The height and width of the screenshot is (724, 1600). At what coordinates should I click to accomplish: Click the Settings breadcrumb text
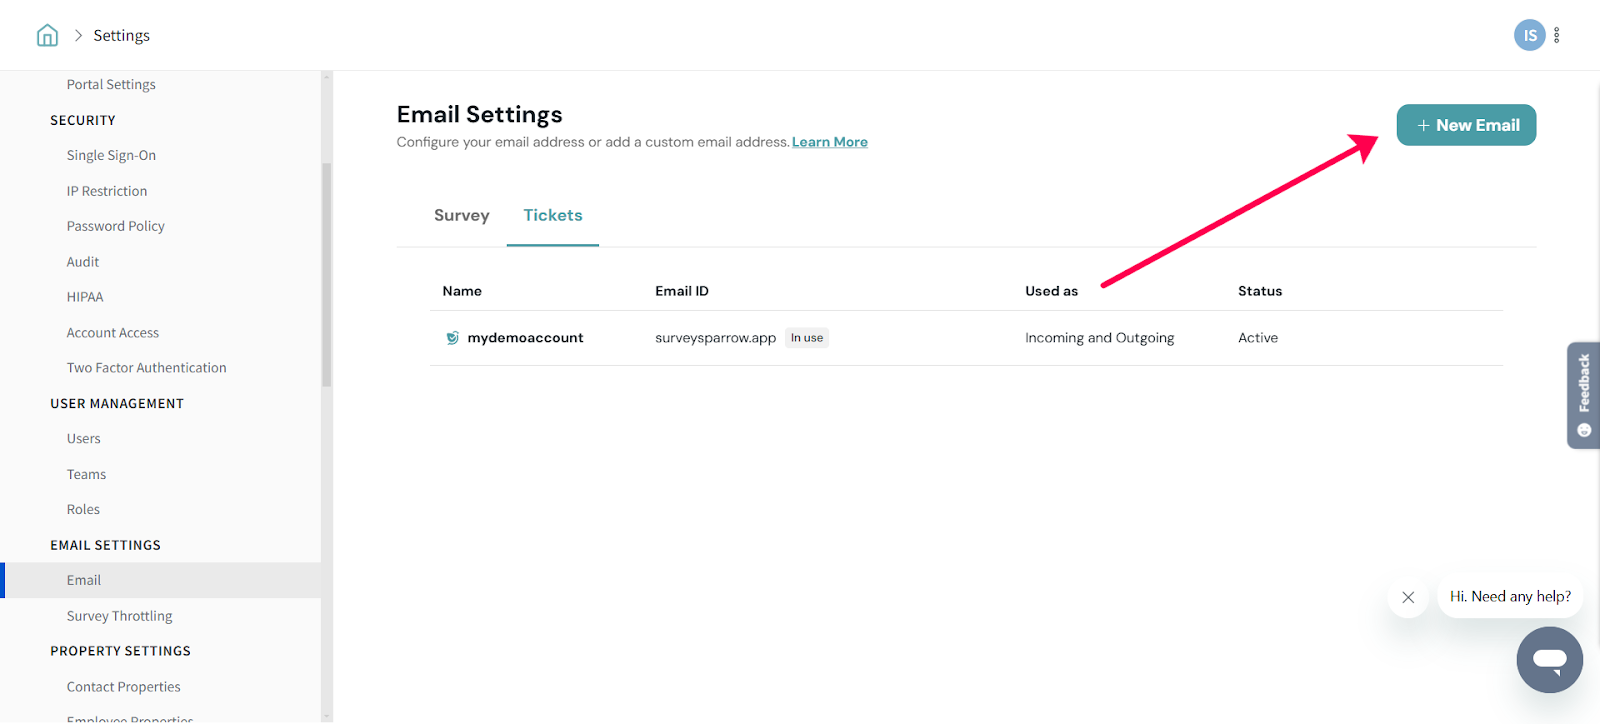(x=121, y=36)
